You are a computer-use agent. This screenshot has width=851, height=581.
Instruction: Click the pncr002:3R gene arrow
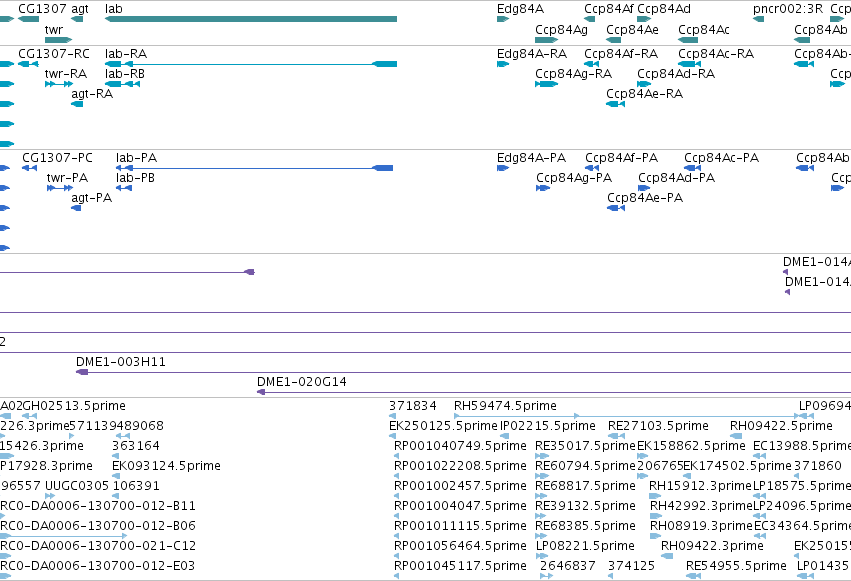759,19
